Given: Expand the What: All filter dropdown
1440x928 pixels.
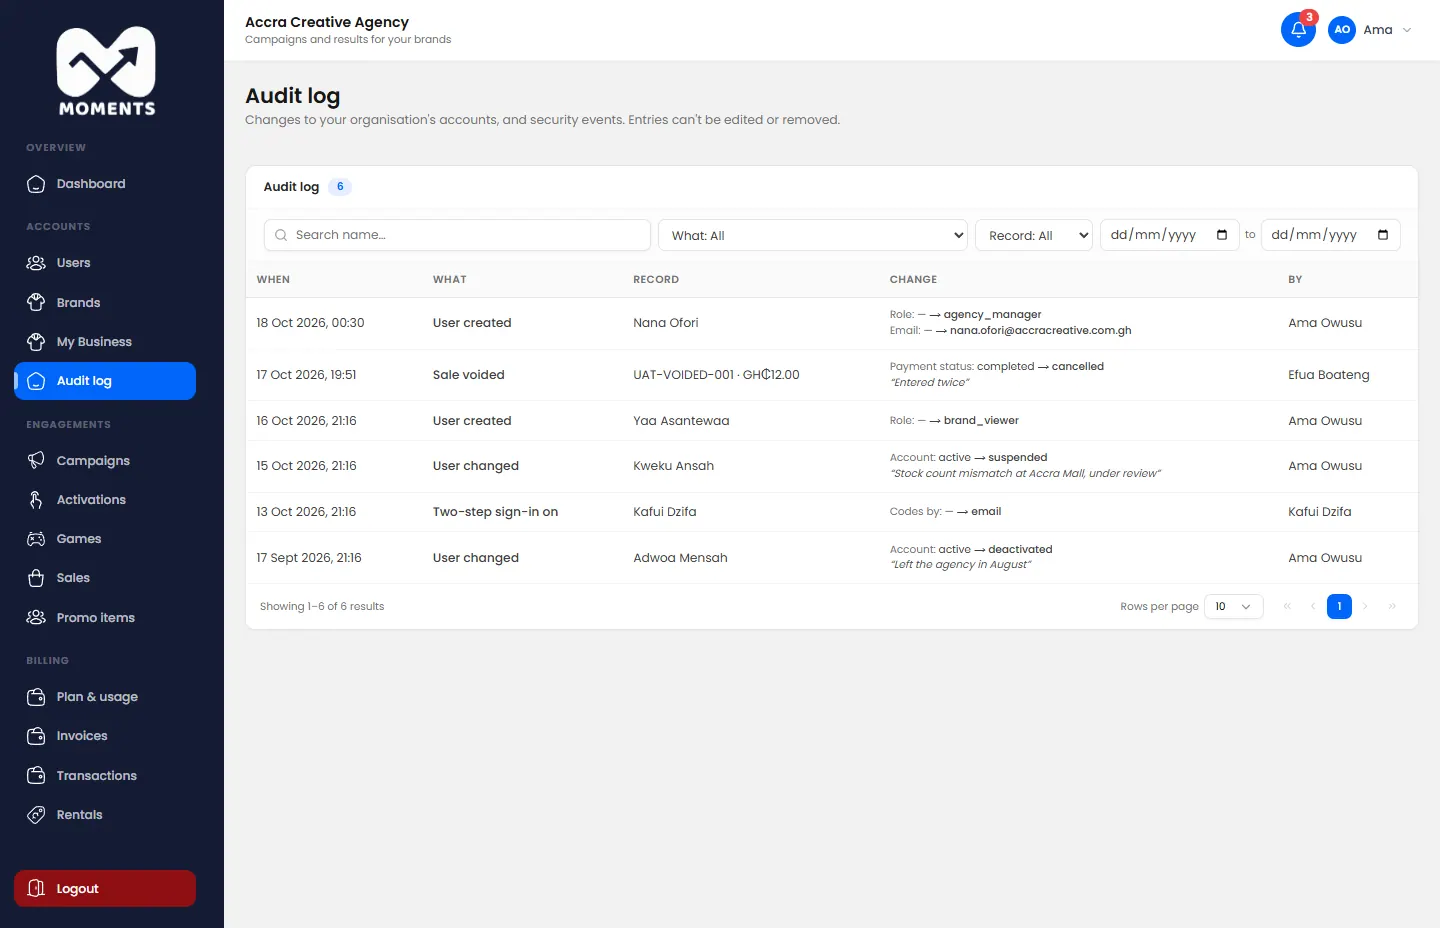Looking at the screenshot, I should (x=813, y=235).
